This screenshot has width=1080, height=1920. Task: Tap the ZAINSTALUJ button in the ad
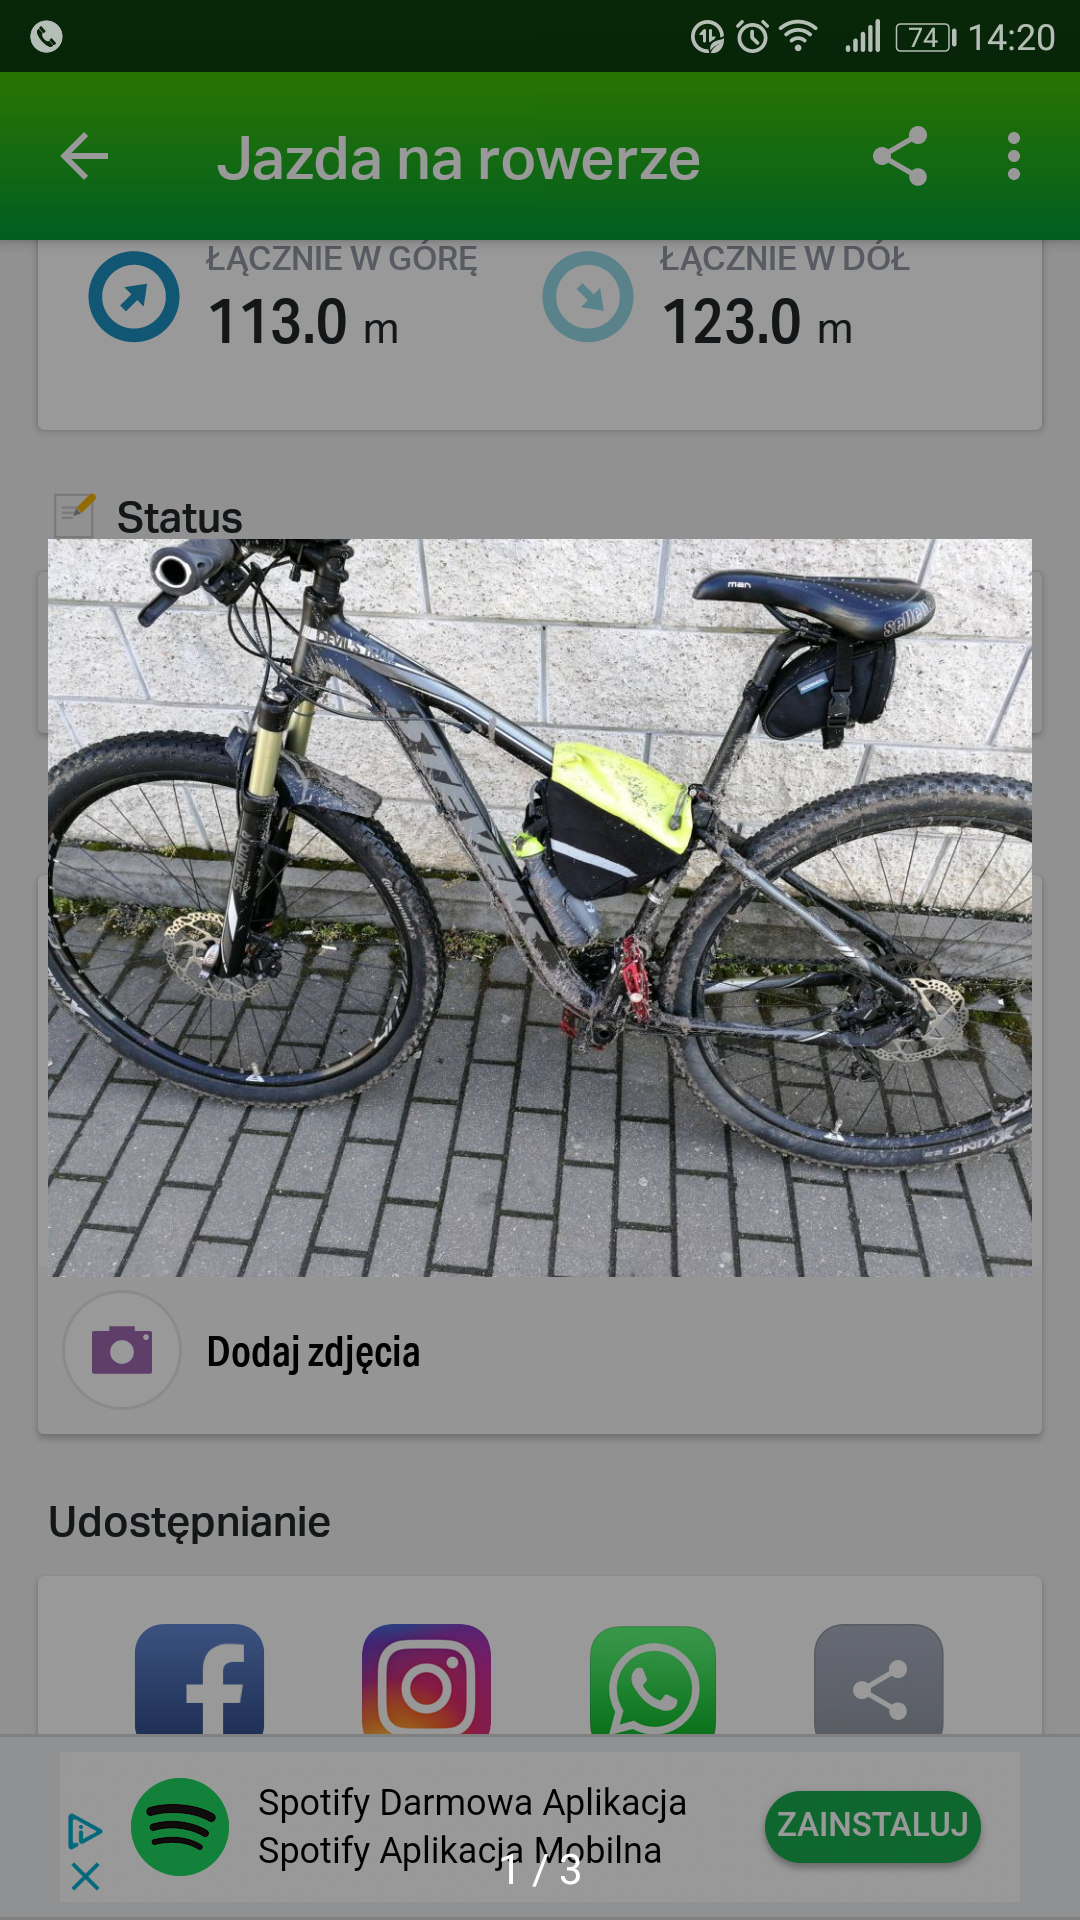[x=873, y=1826]
